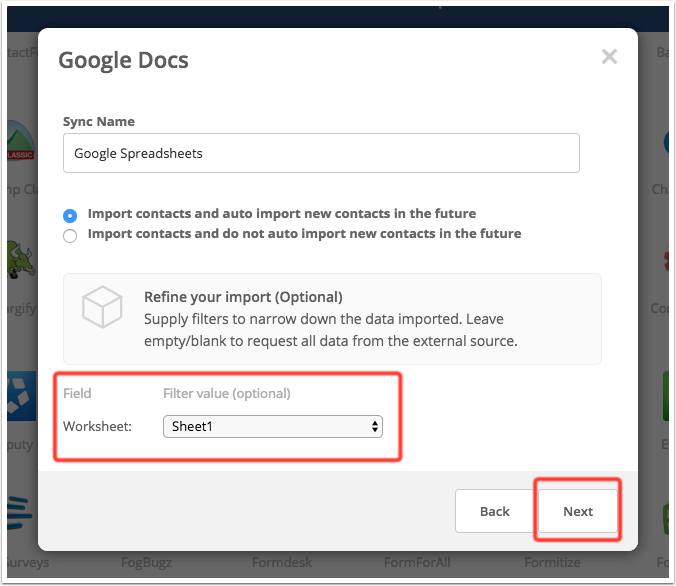
Task: Click the 'Google Docs' dialog title
Action: 123,60
